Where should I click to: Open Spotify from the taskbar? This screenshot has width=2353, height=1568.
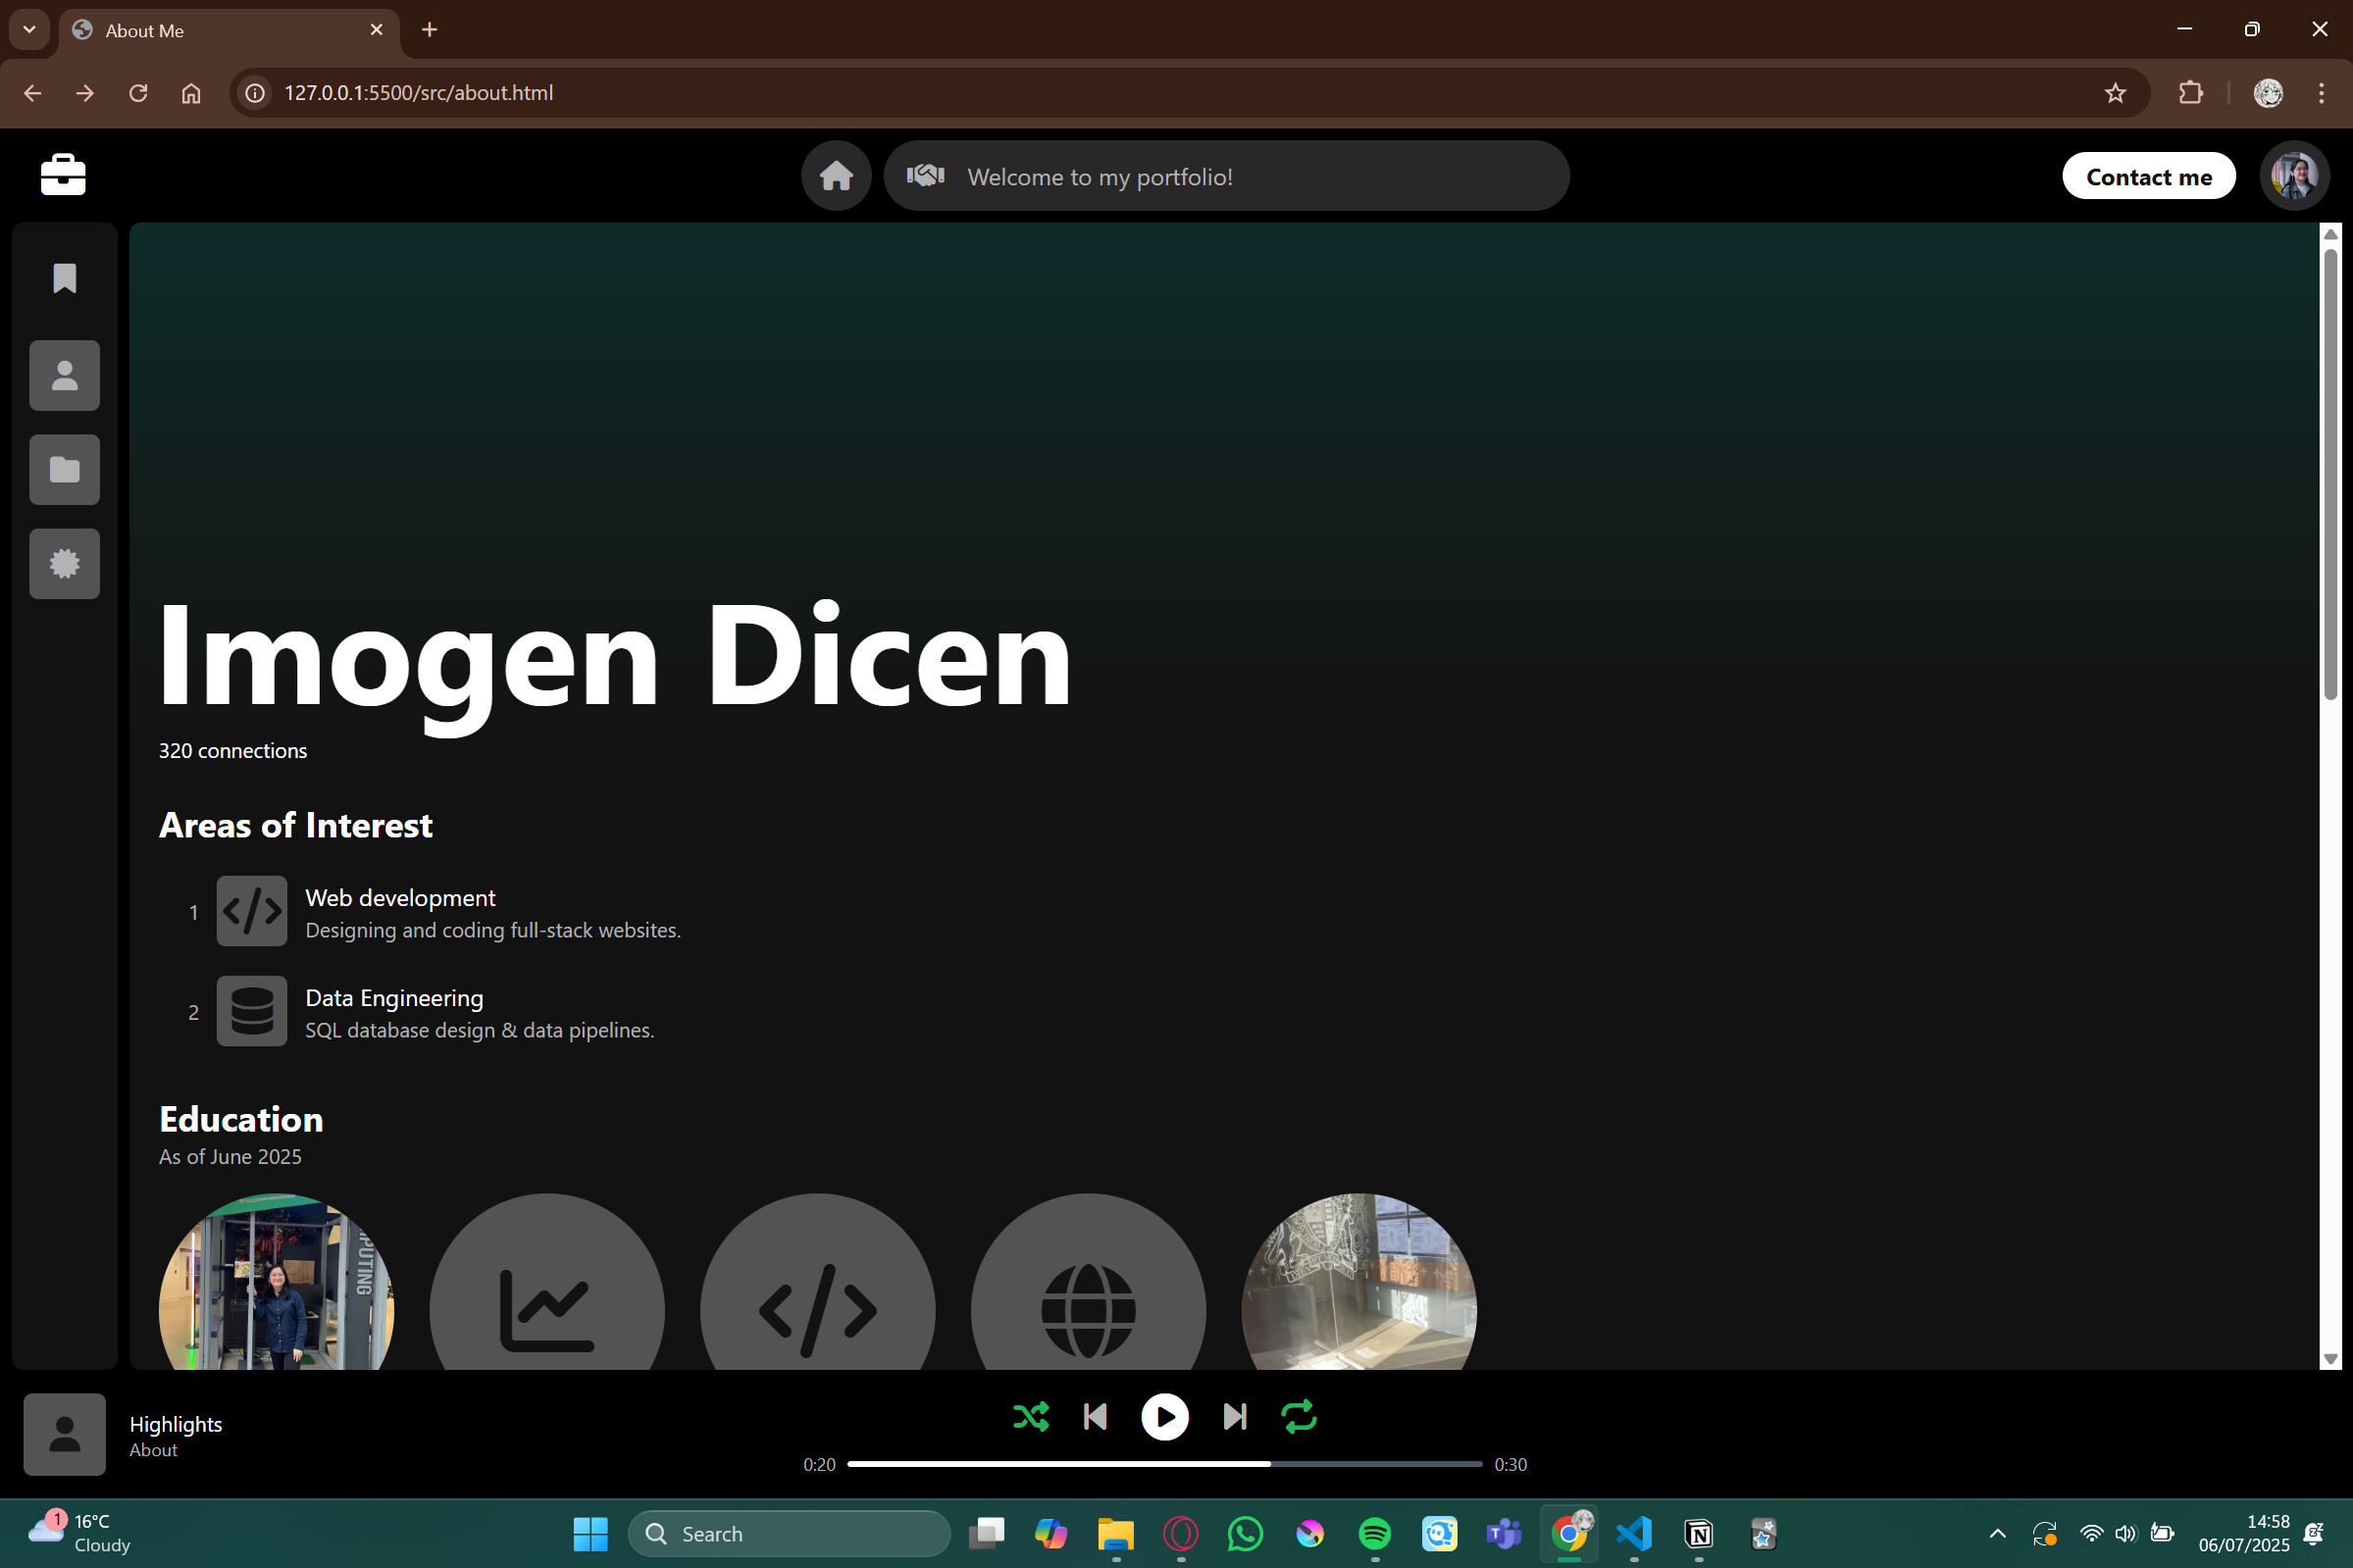[x=1374, y=1533]
